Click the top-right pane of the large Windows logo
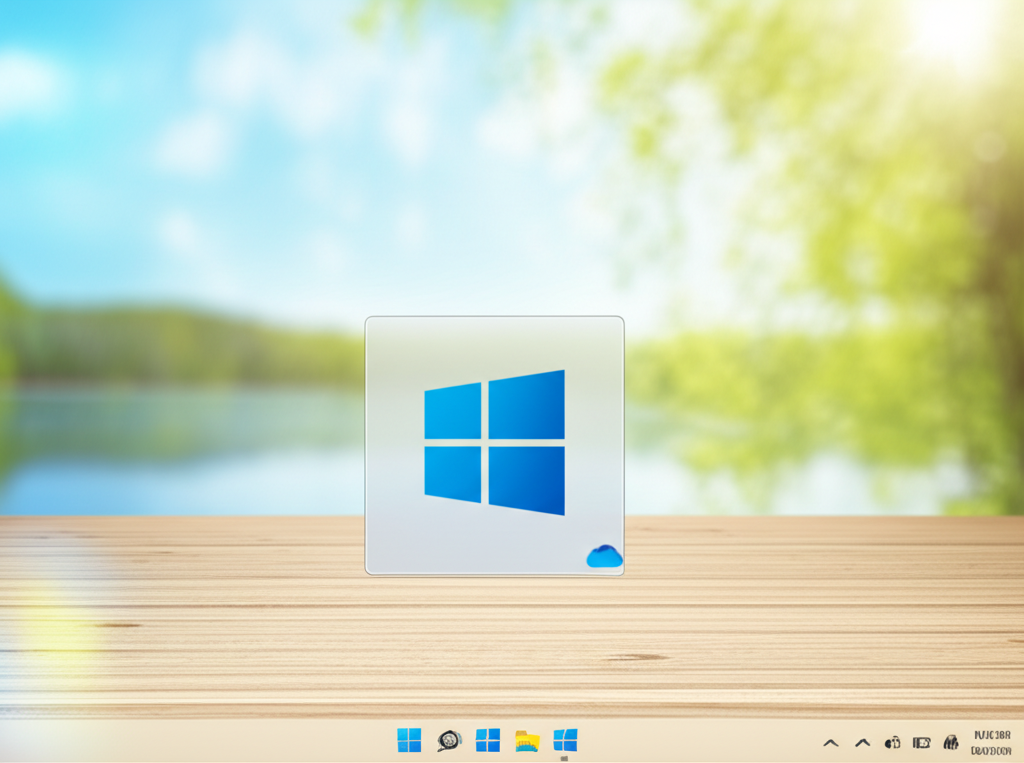Viewport: 1024px width, 763px height. 527,405
